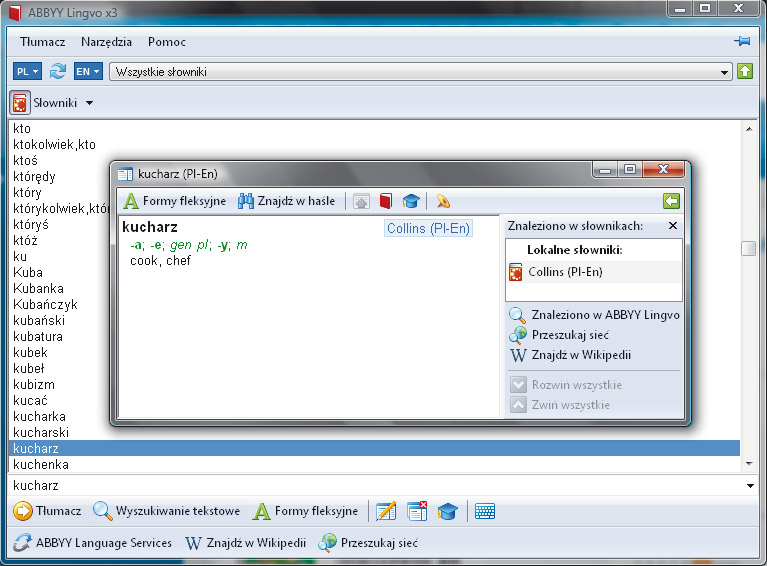Expand the Wszystkie słowniki dictionary combo box
The image size is (767, 566).
point(725,72)
